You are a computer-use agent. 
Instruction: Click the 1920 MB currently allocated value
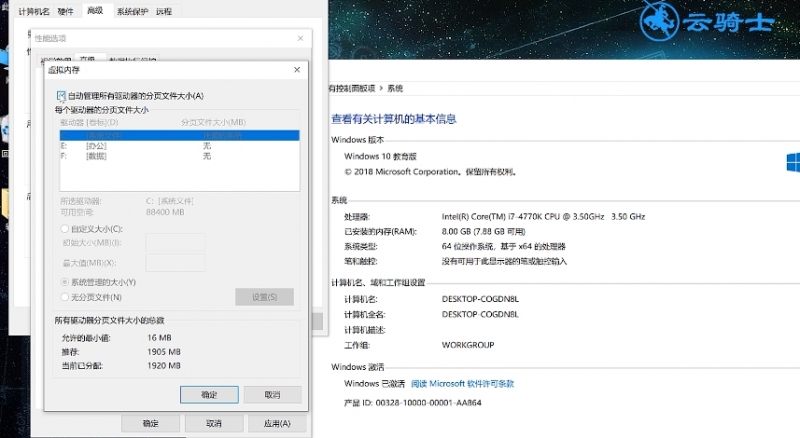coord(164,366)
